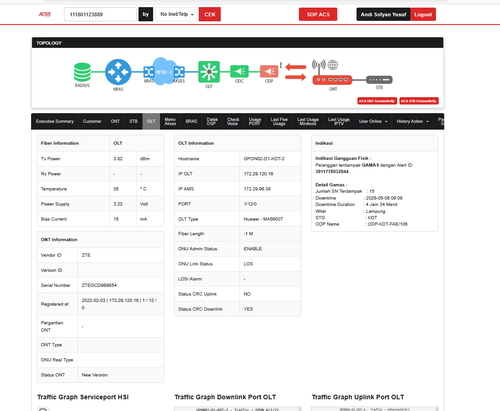Switch to the STB tab
Image resolution: width=500 pixels, height=411 pixels.
134,121
